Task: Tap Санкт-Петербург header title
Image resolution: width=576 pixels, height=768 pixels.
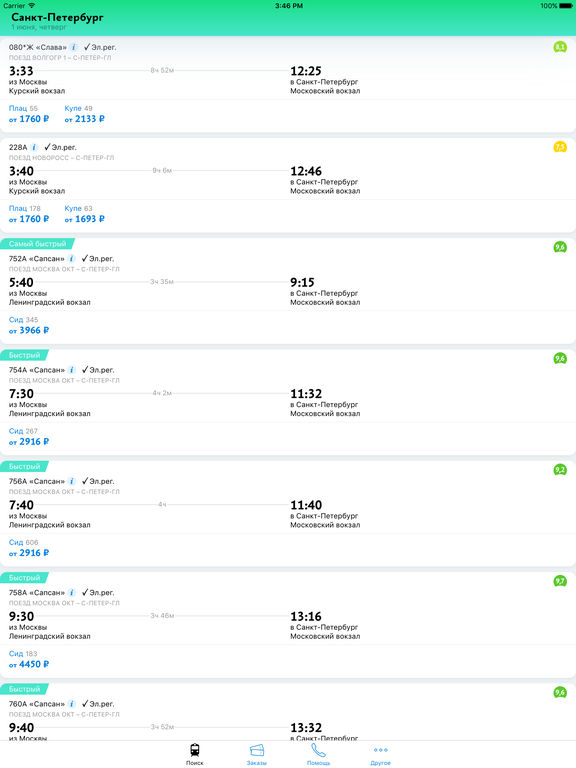Action: click(x=57, y=17)
